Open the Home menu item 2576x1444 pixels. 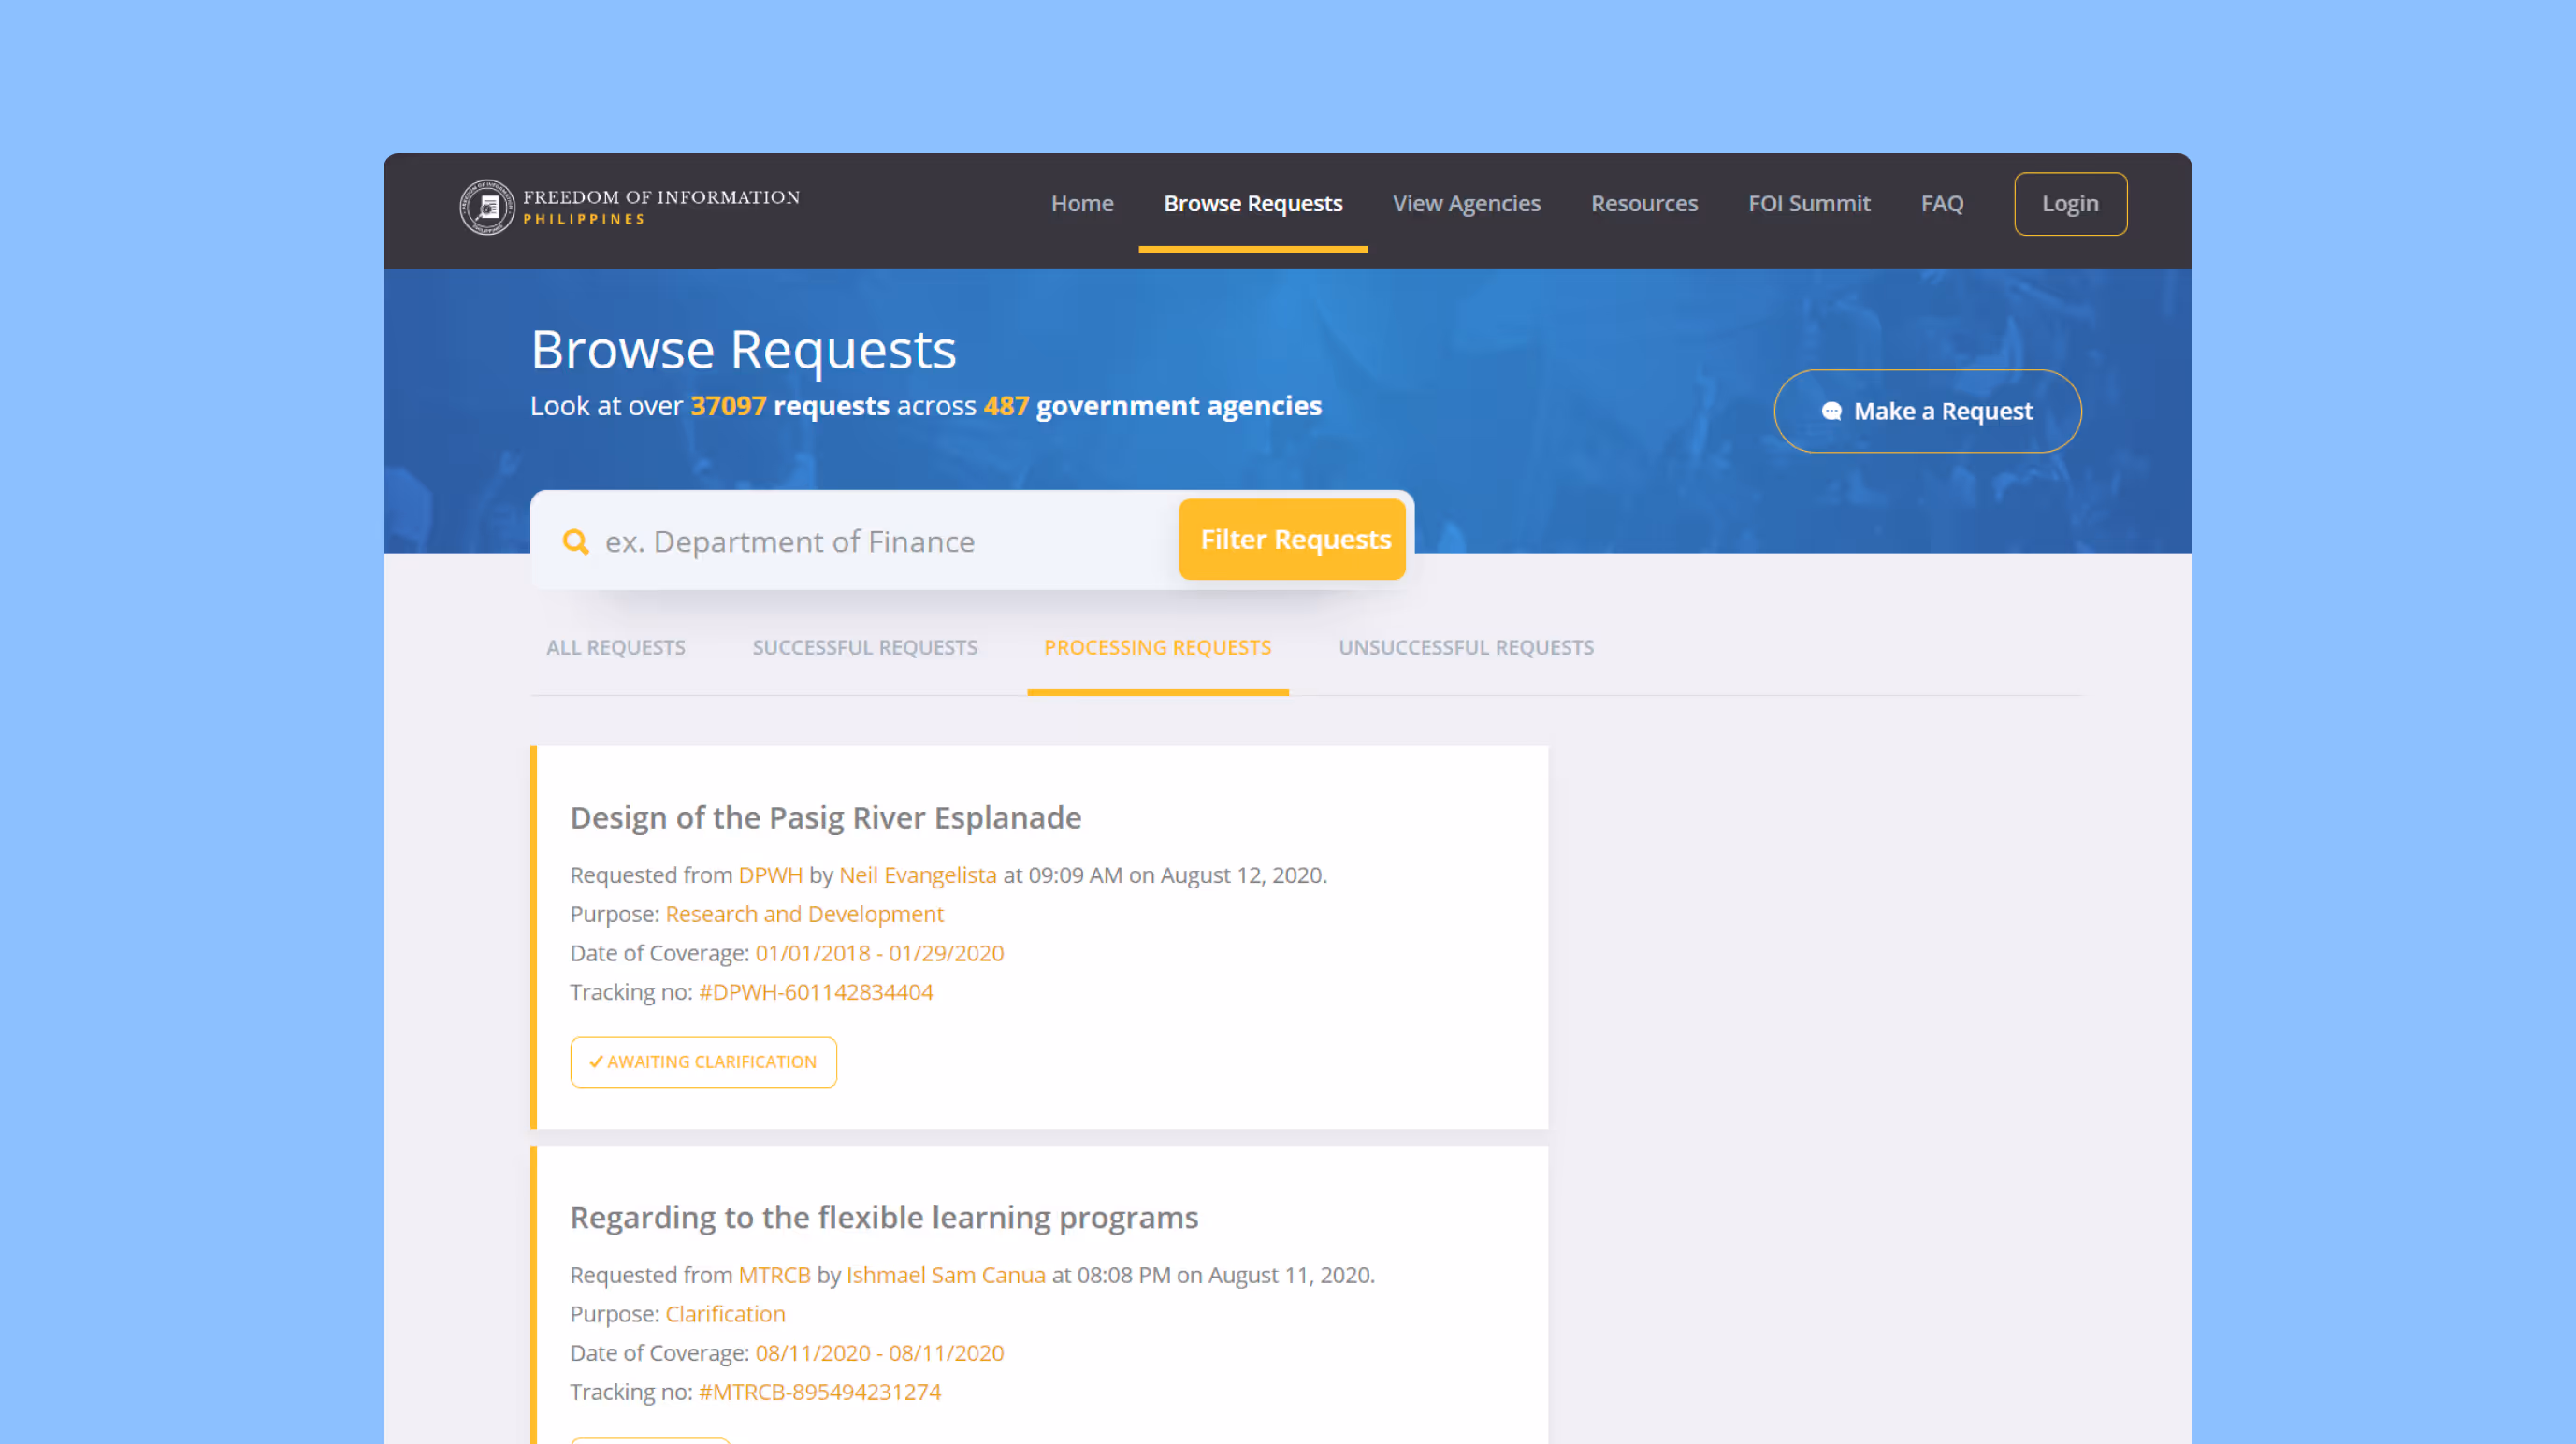(1082, 203)
